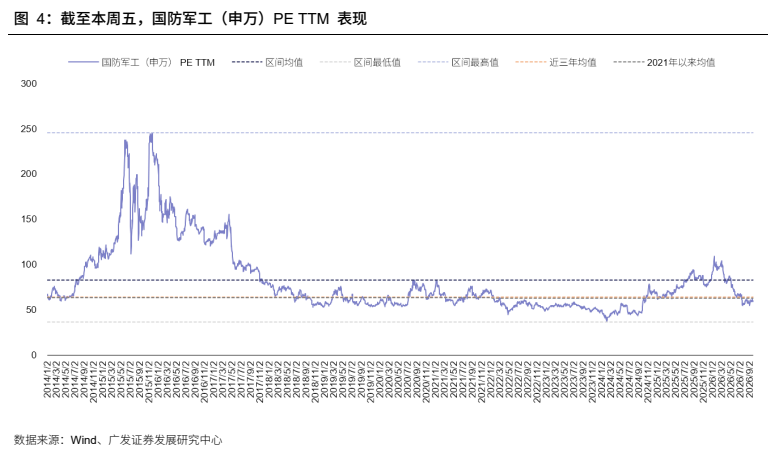This screenshot has width=768, height=459.
Task: Click x-axis date label 2018/11/2
Action: coord(315,382)
